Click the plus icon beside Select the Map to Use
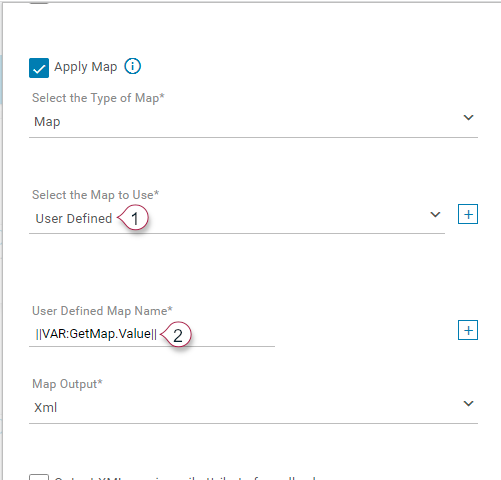This screenshot has height=480, width=501. point(468,214)
